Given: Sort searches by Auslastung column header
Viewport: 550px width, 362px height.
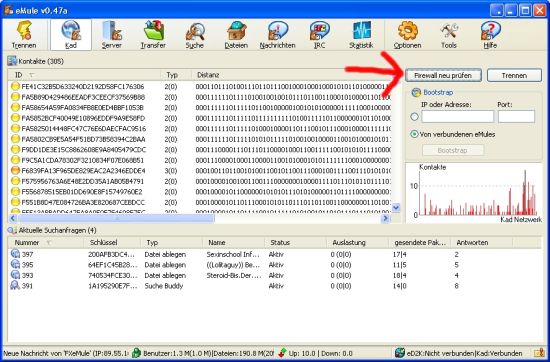Looking at the screenshot, I should (357, 242).
